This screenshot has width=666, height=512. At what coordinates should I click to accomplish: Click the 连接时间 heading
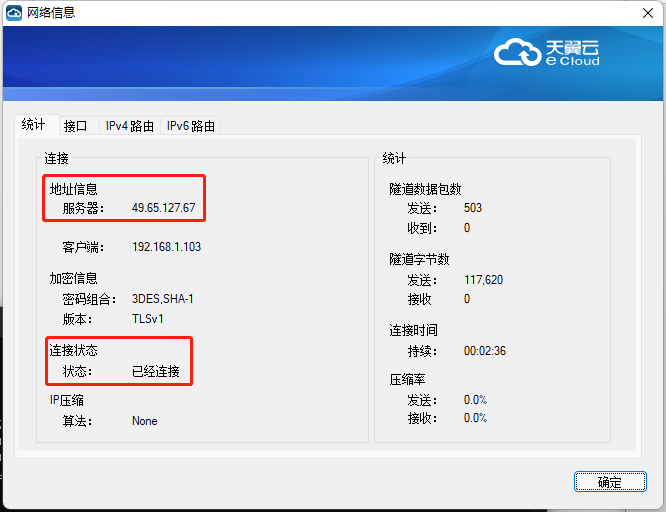pos(413,330)
